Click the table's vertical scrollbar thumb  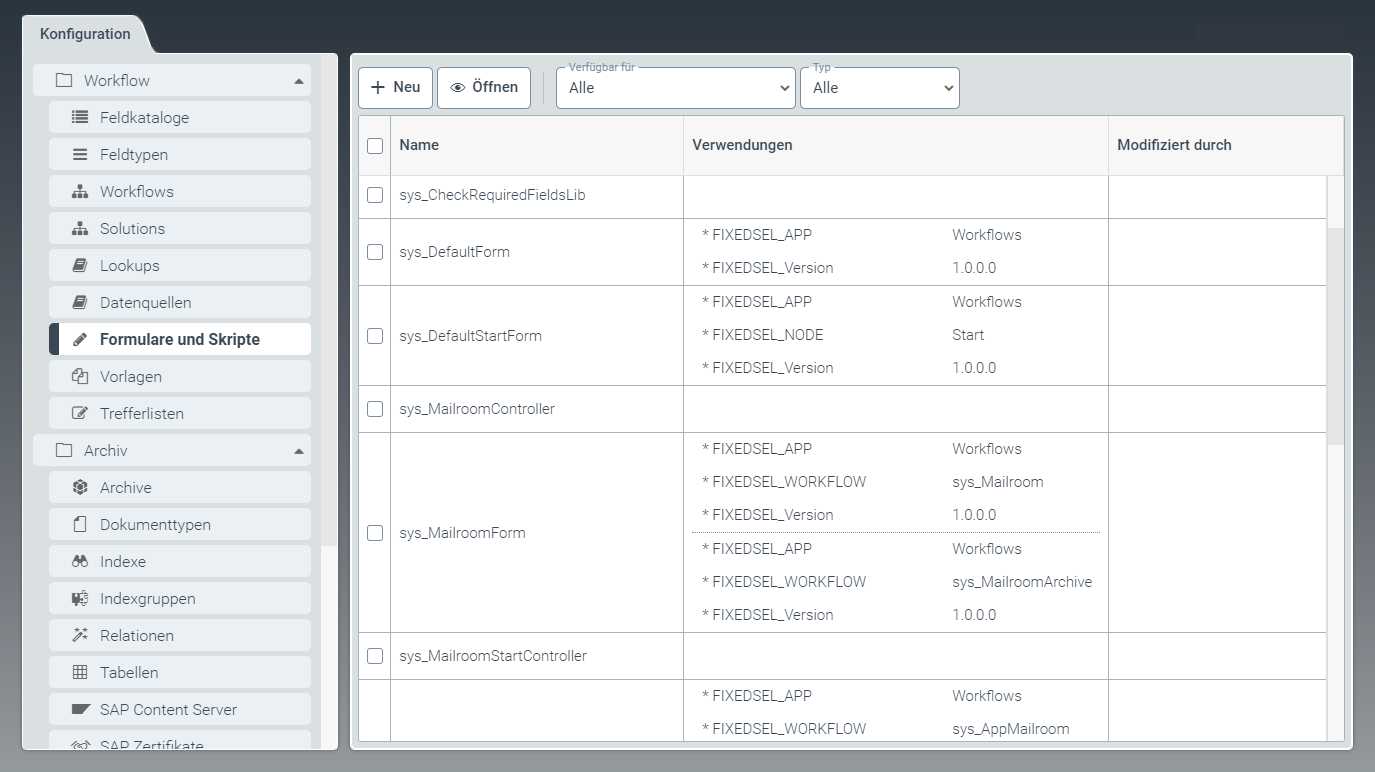[1335, 335]
